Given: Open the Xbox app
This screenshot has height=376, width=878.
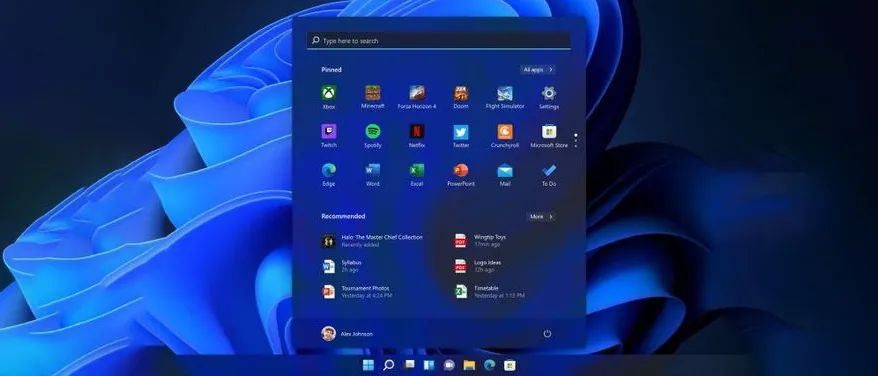Looking at the screenshot, I should coord(329,97).
